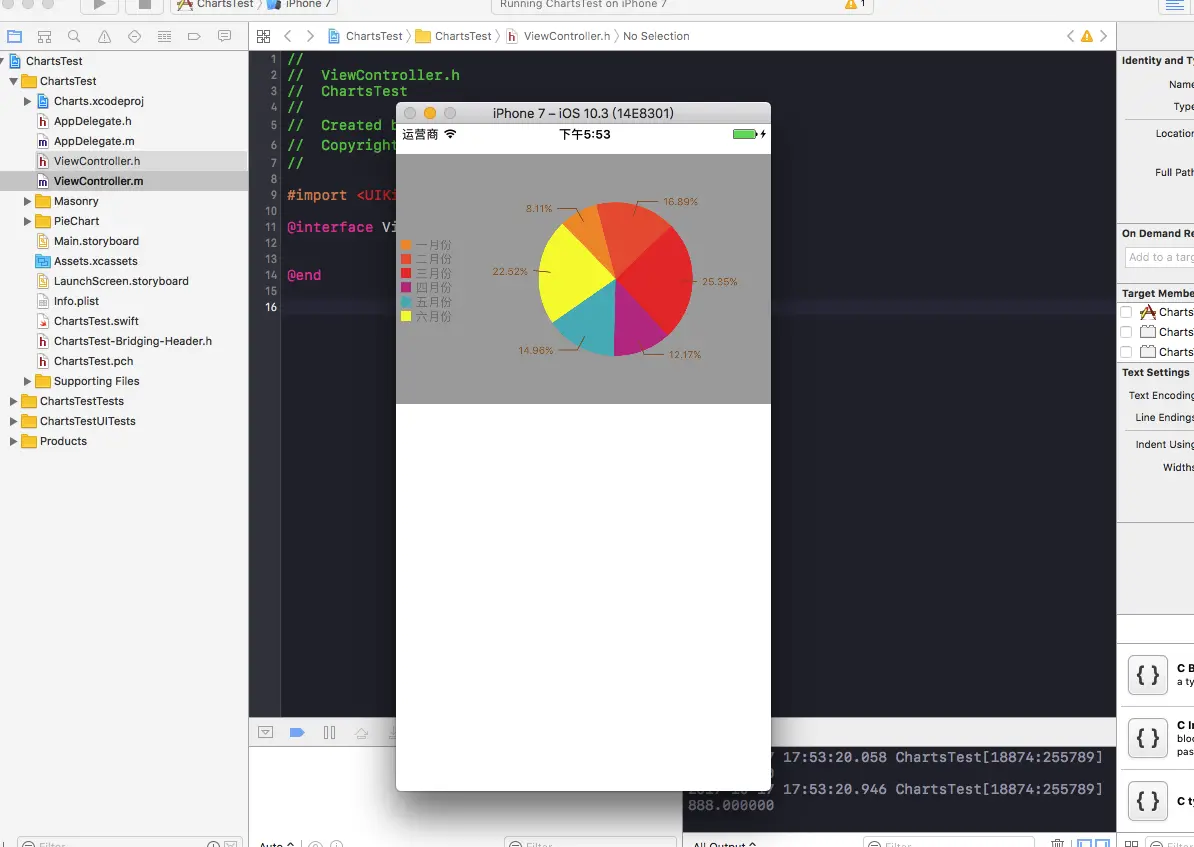
Task: Expand the ChartsTestTests group
Action: pos(13,401)
